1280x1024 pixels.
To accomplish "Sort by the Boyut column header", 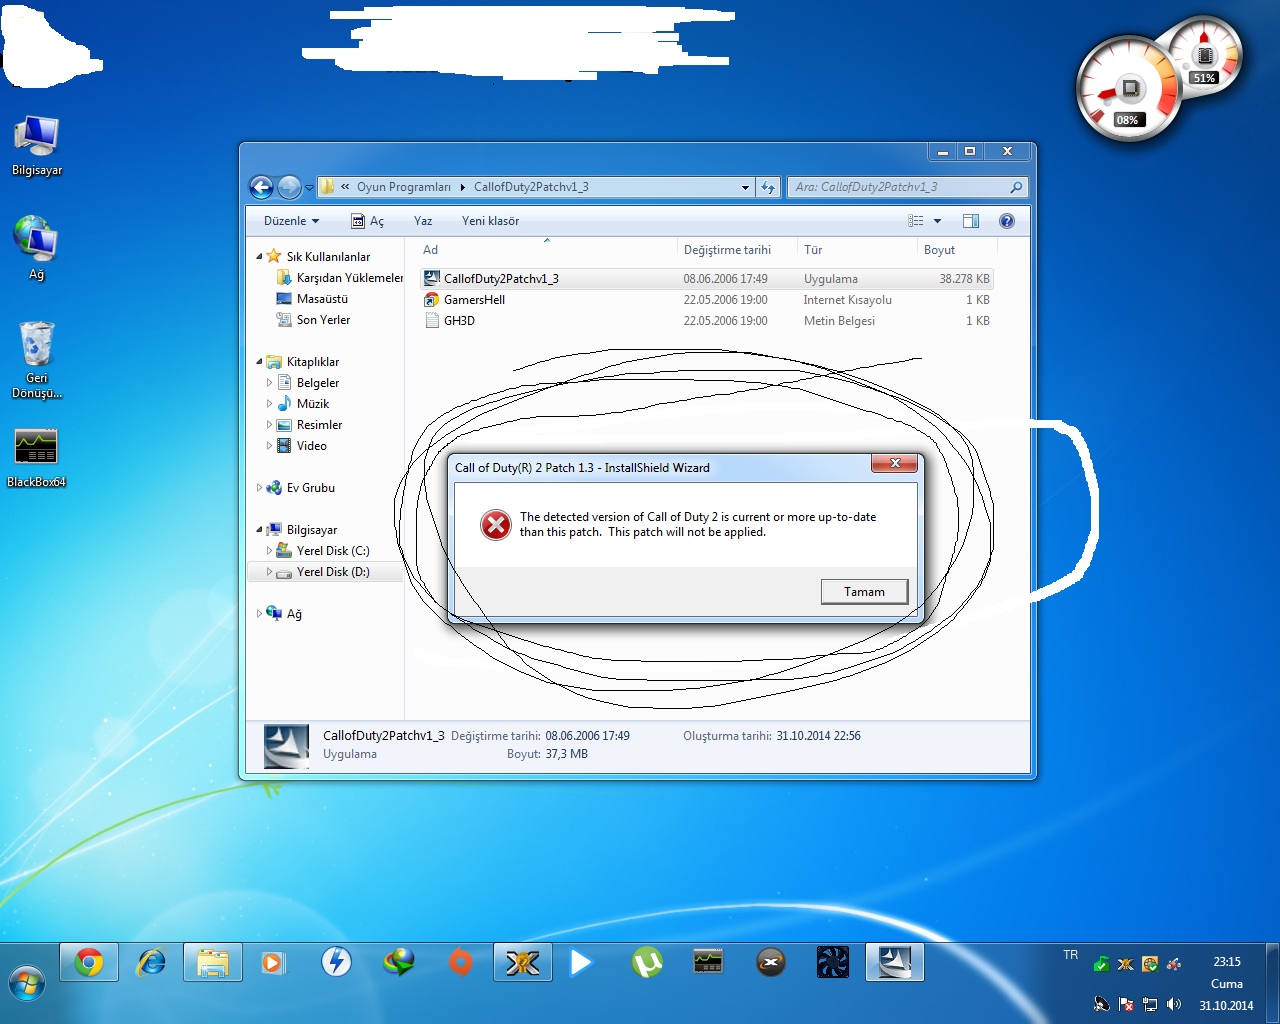I will tap(956, 250).
